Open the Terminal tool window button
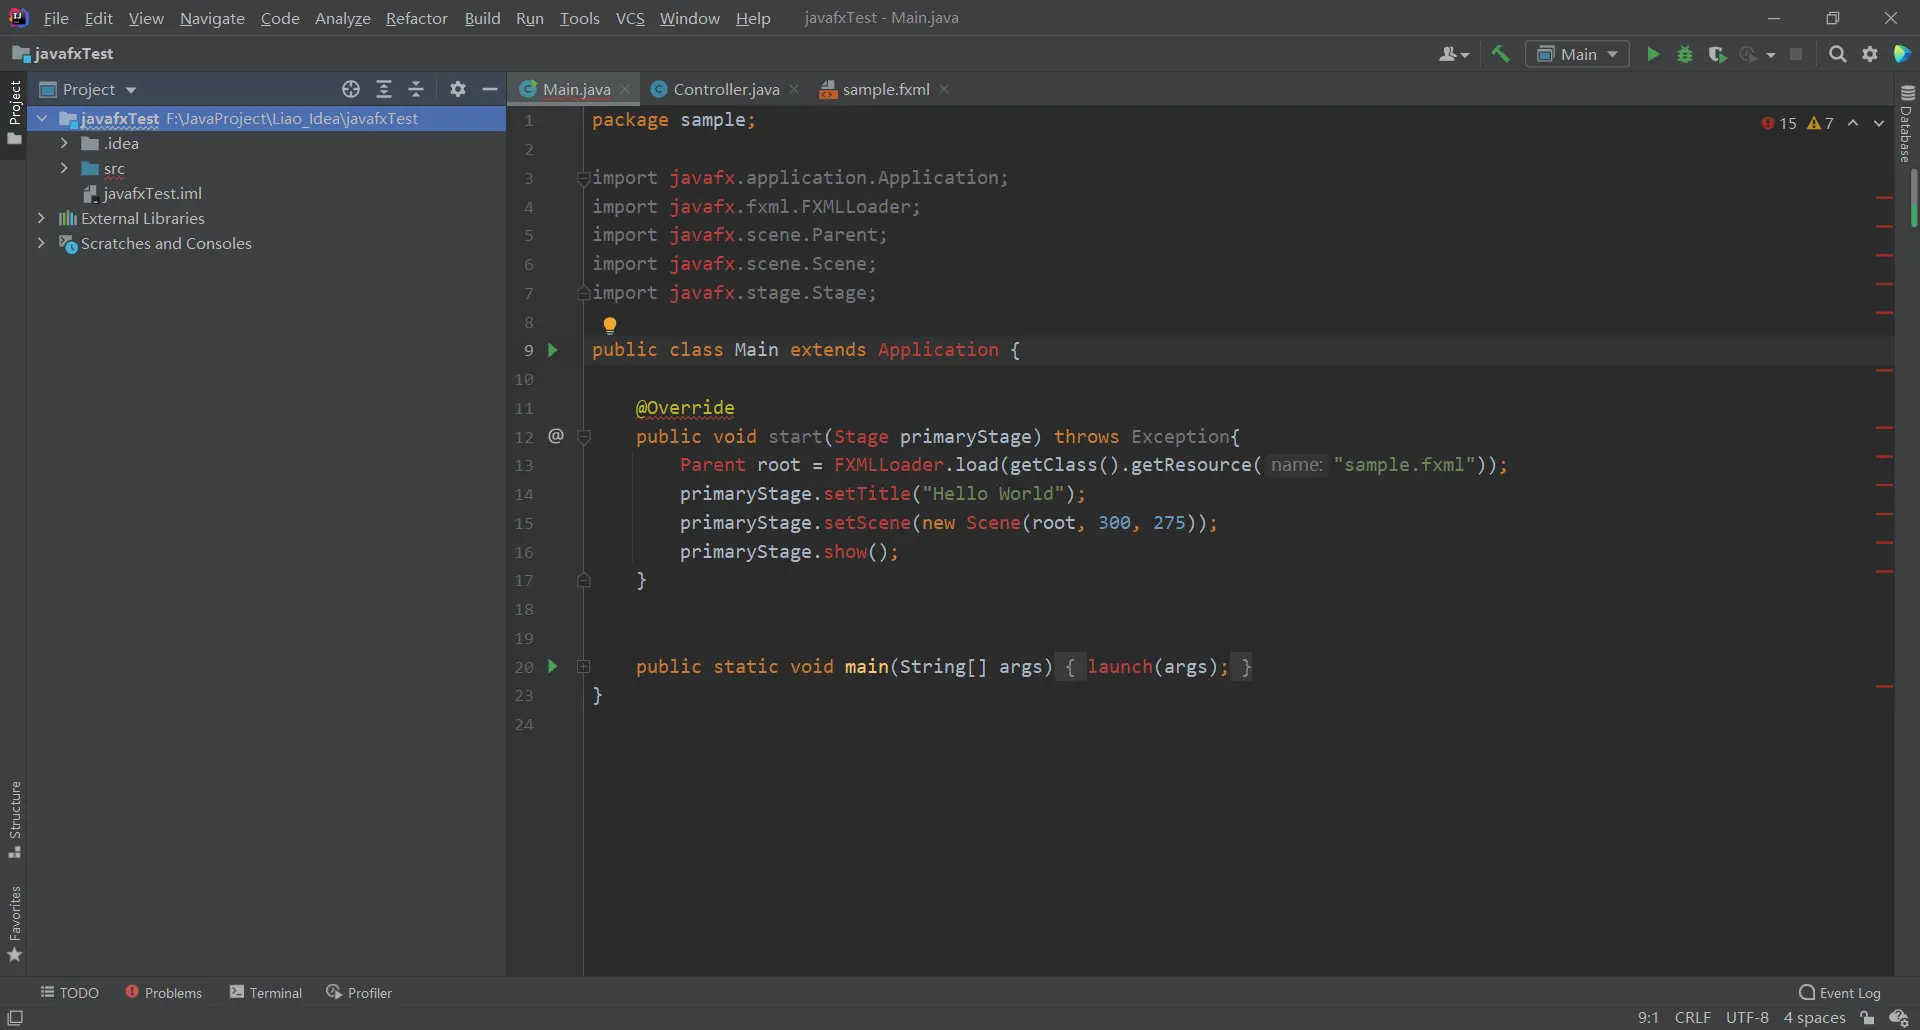Viewport: 1920px width, 1030px height. [266, 992]
